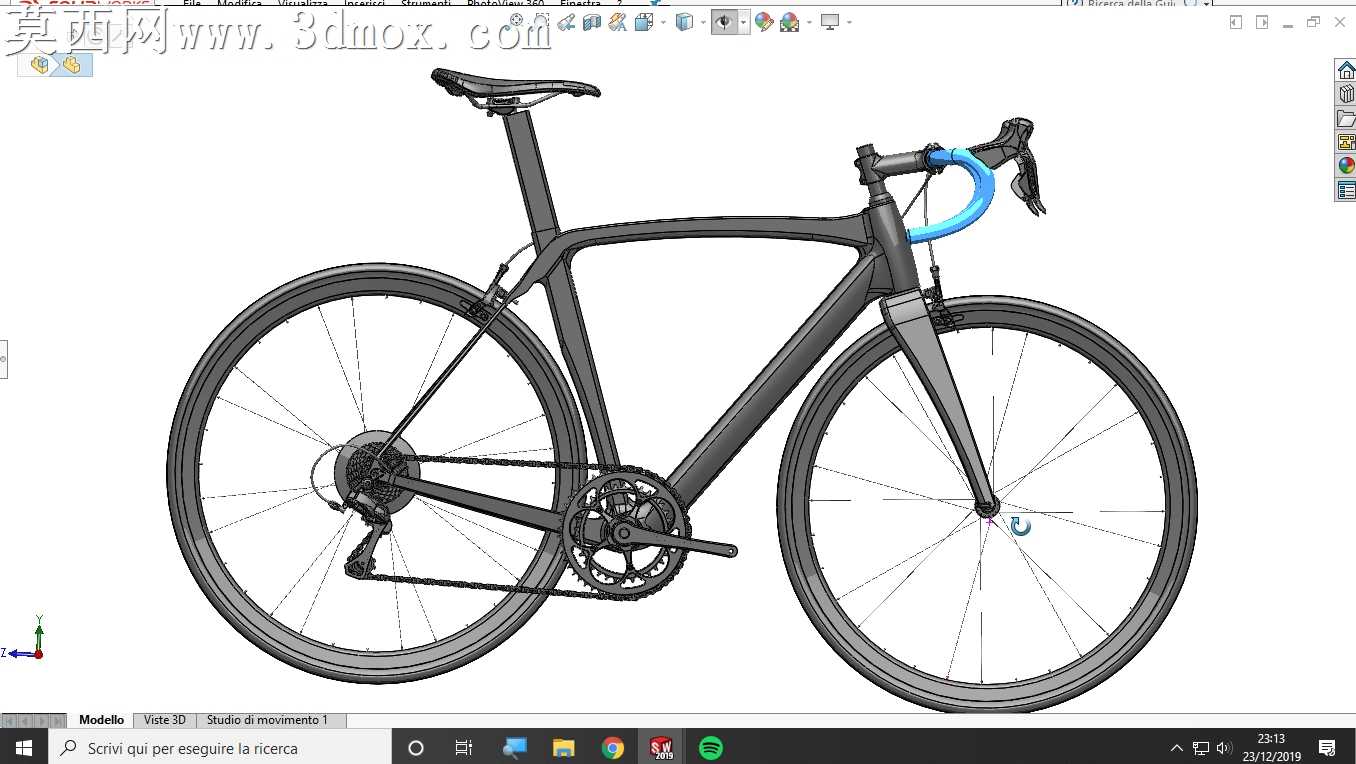The height and width of the screenshot is (764, 1356).
Task: Open SOLIDWORKS Resources home tab in task pane
Action: pyautogui.click(x=1346, y=70)
